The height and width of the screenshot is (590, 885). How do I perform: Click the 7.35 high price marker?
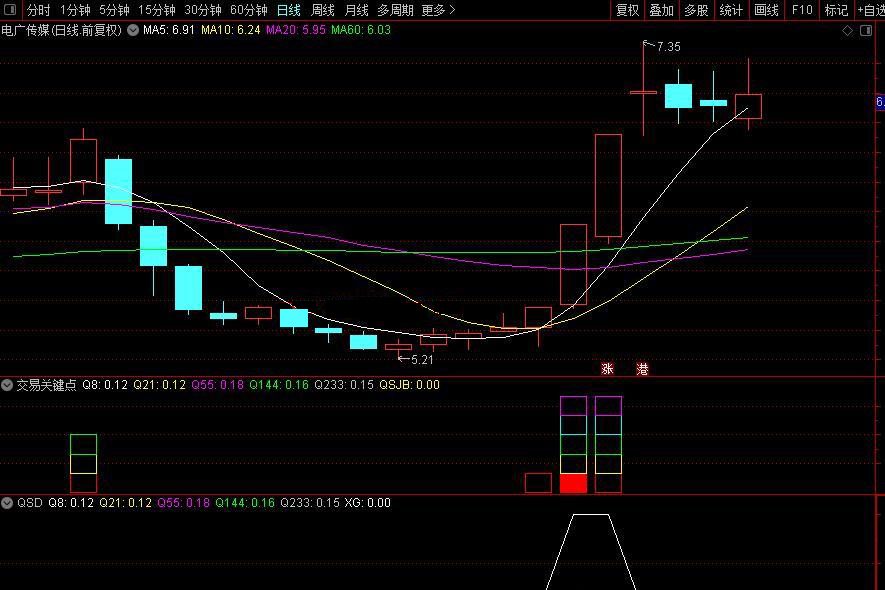pos(667,47)
